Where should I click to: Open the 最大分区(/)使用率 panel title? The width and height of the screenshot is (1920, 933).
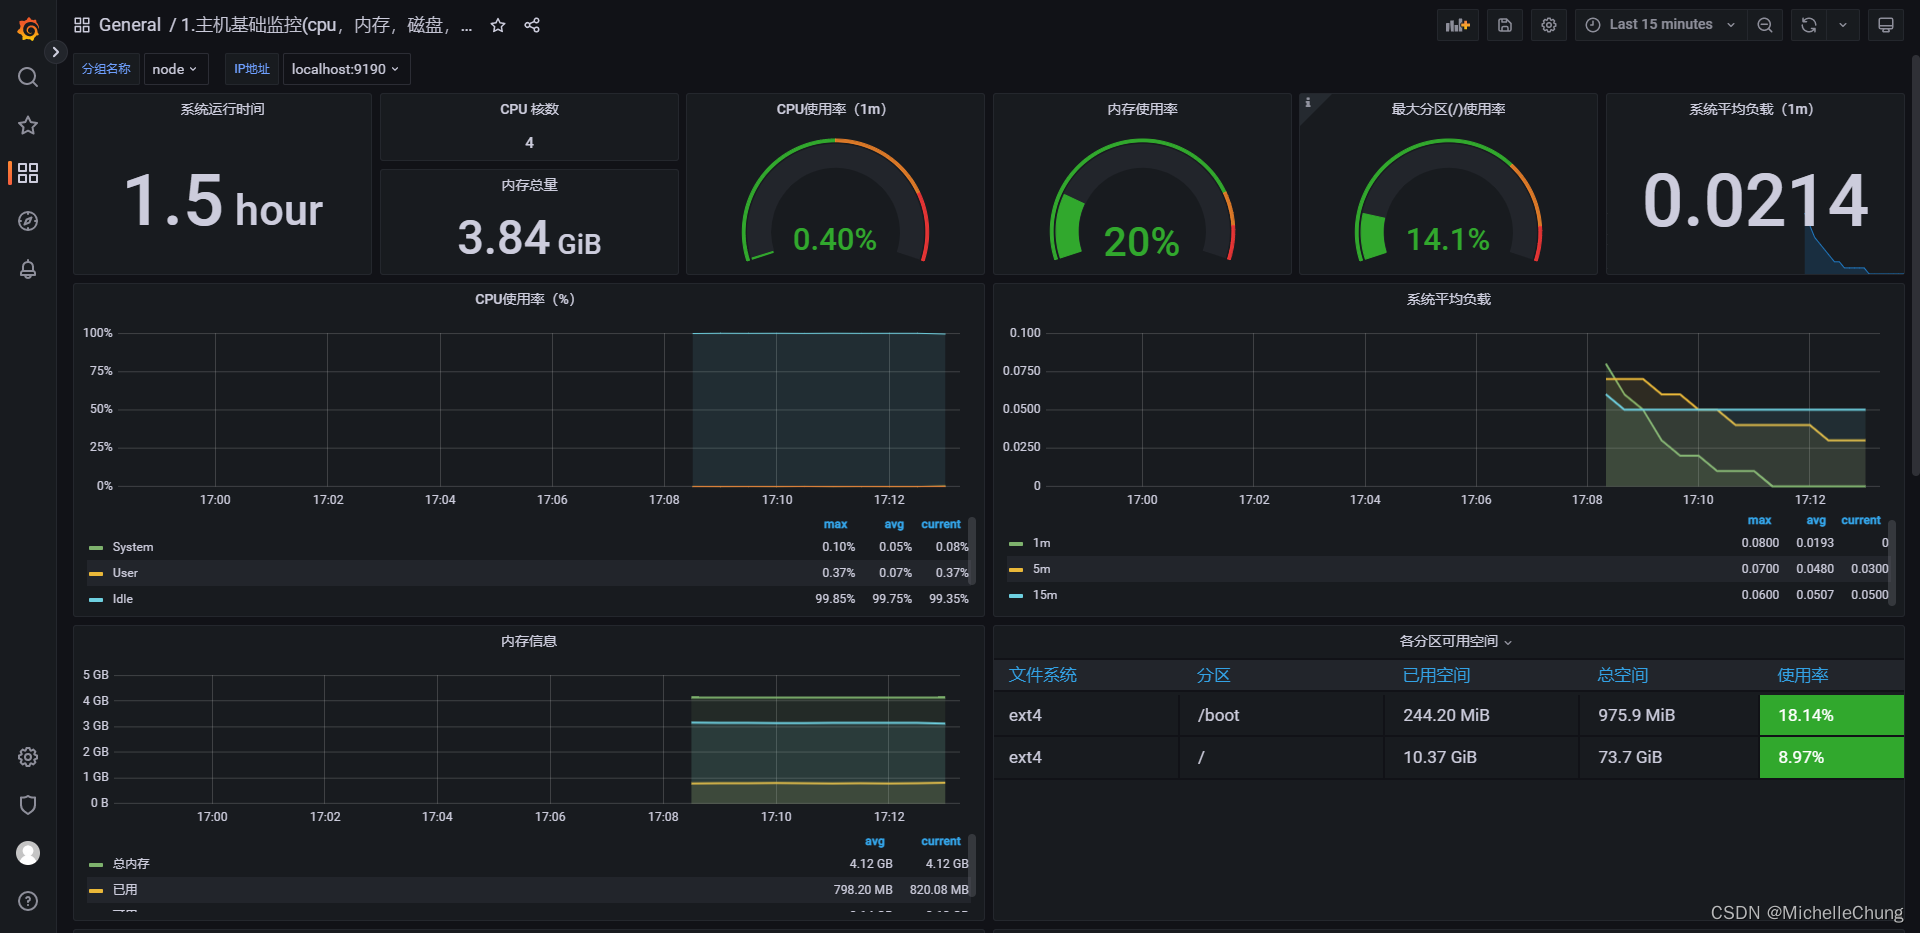(x=1448, y=109)
